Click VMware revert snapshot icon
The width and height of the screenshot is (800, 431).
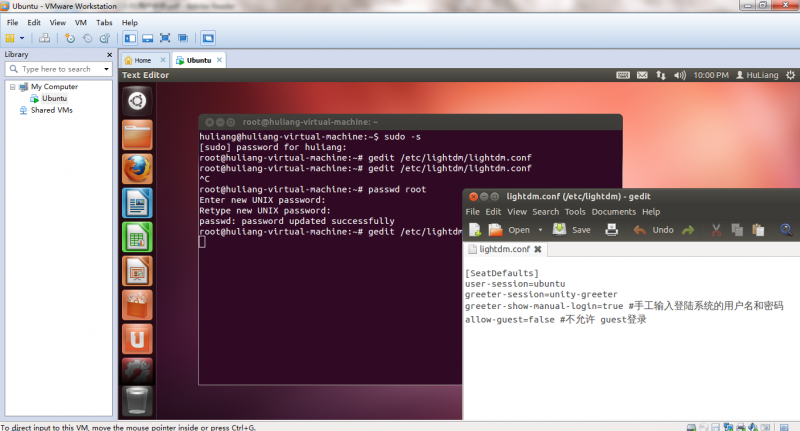click(x=87, y=38)
